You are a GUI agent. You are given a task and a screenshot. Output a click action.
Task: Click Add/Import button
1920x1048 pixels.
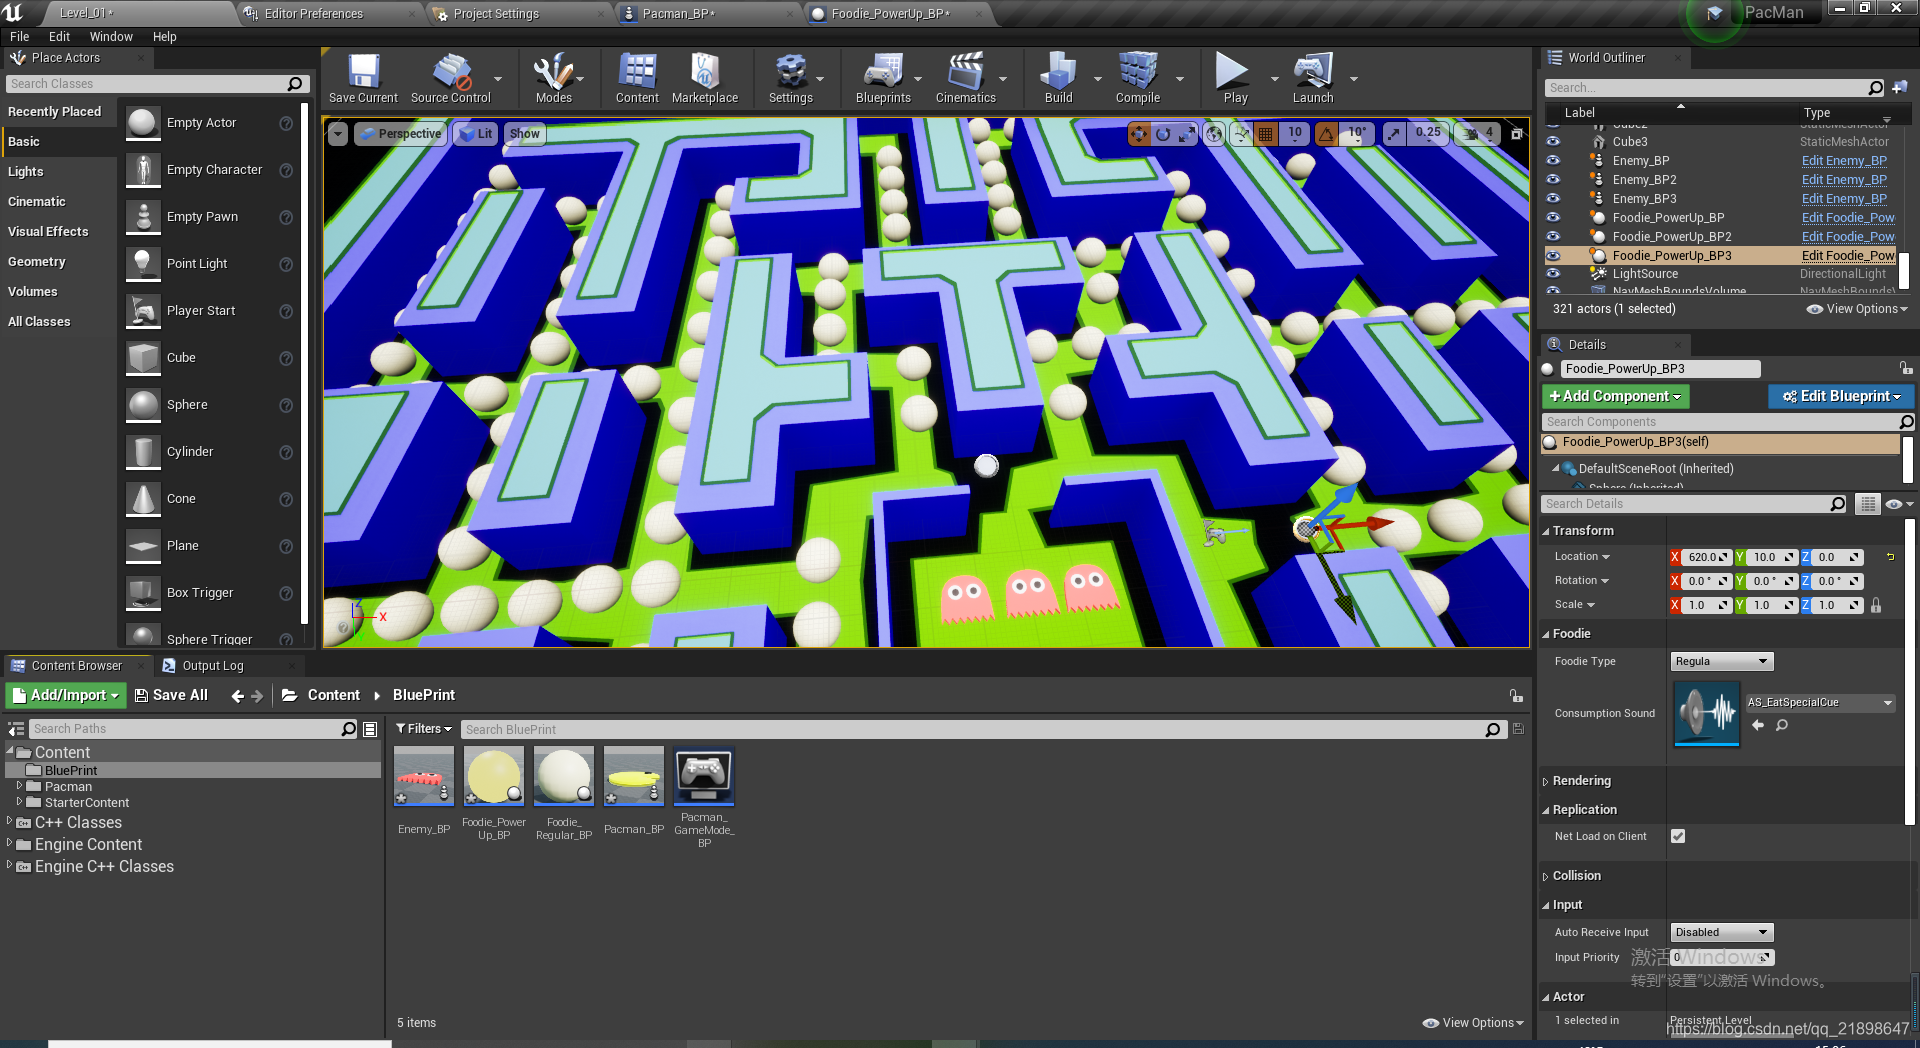(x=65, y=695)
